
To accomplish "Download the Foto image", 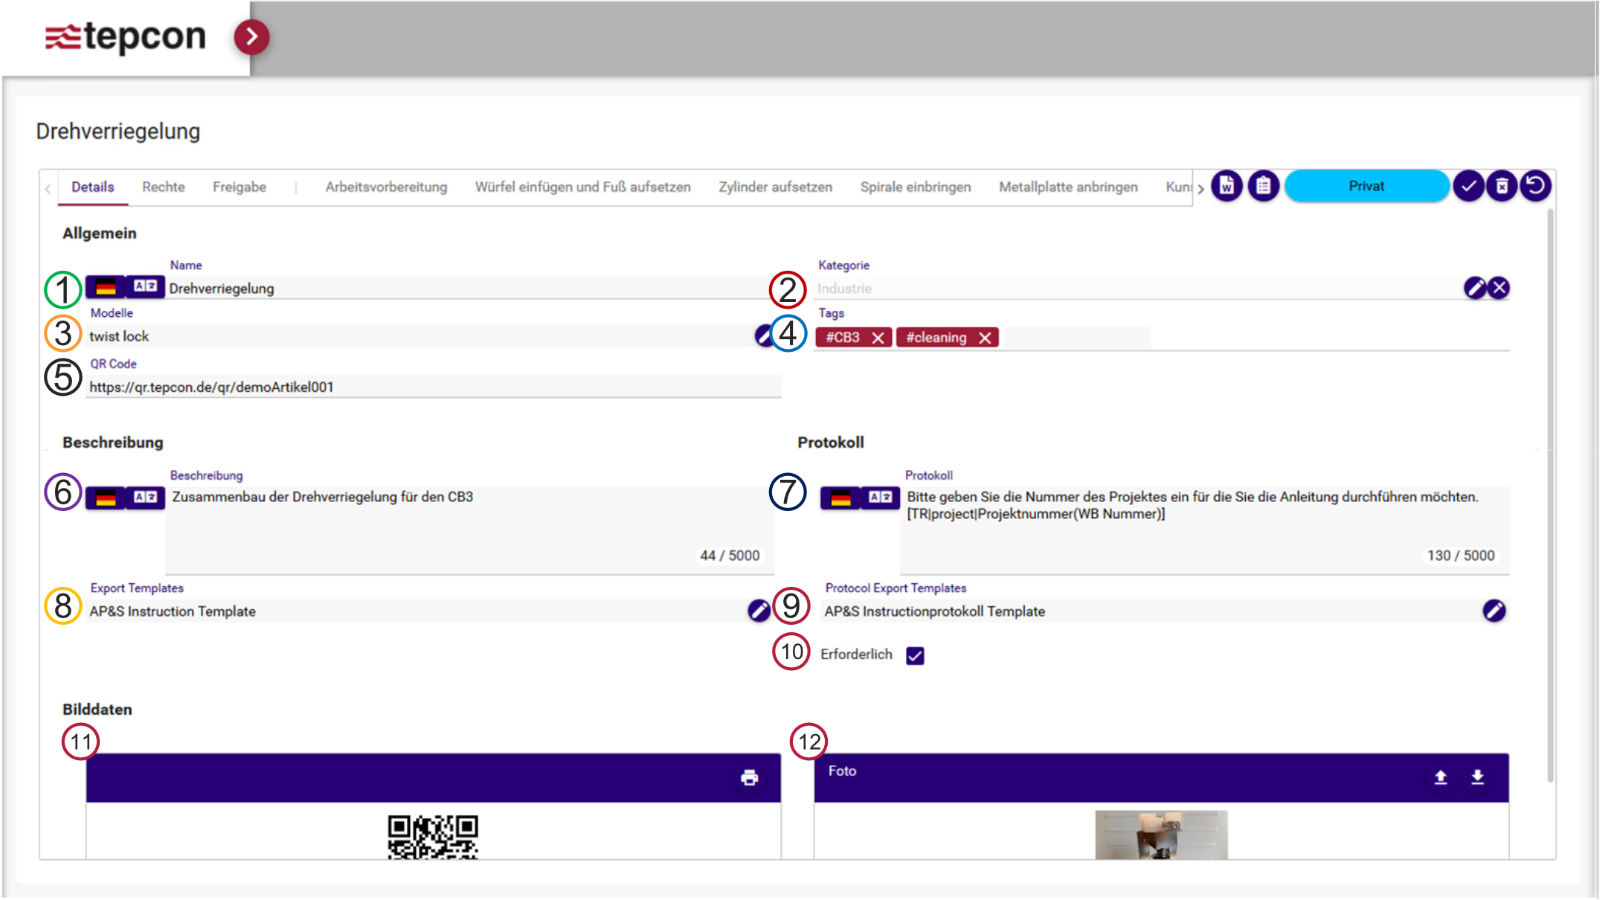I will point(1477,778).
